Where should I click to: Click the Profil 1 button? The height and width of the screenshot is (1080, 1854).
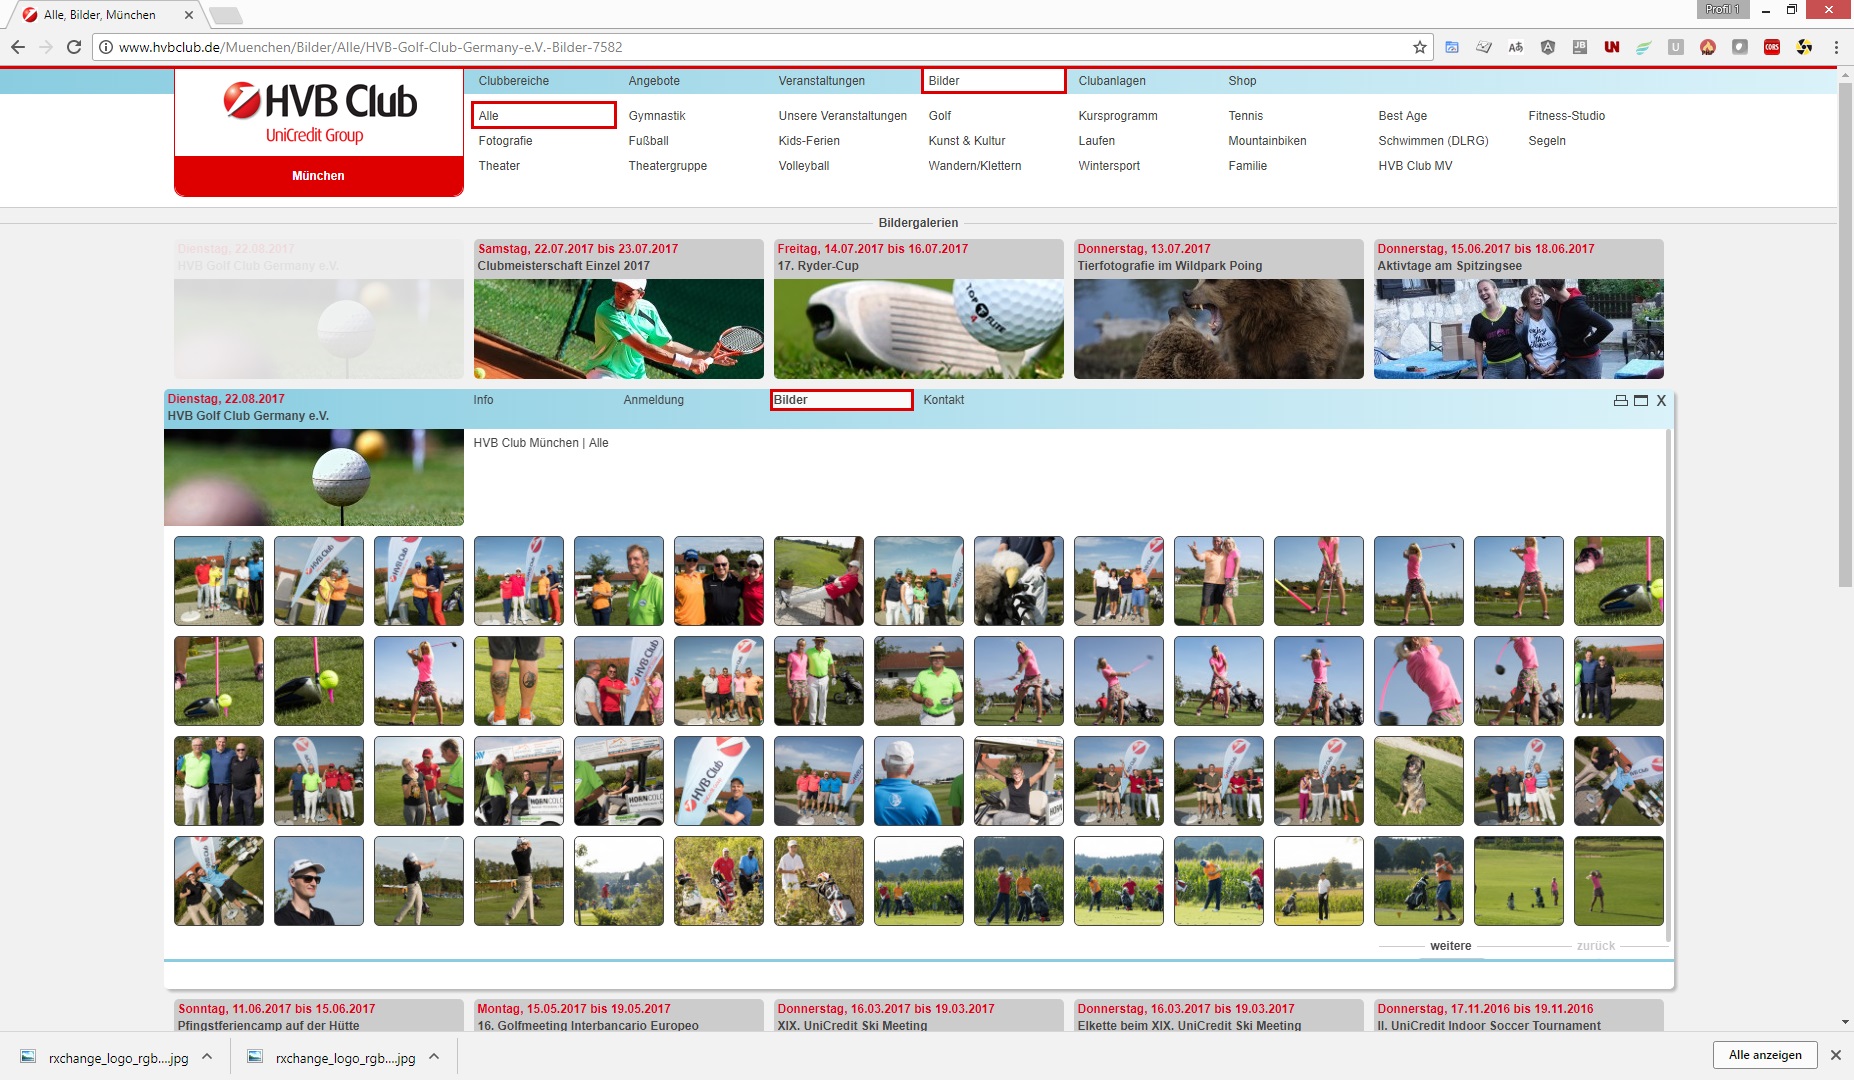(1722, 9)
